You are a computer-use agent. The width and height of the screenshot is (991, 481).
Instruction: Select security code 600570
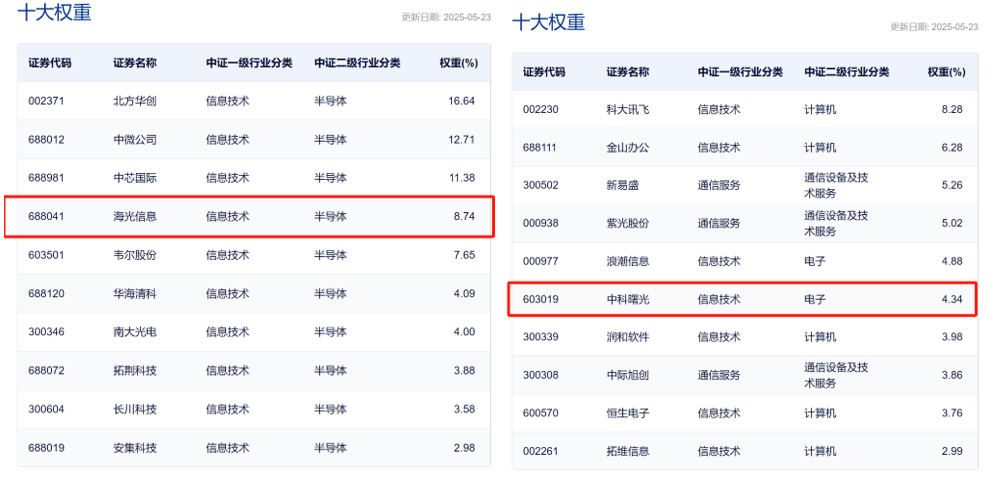(540, 413)
